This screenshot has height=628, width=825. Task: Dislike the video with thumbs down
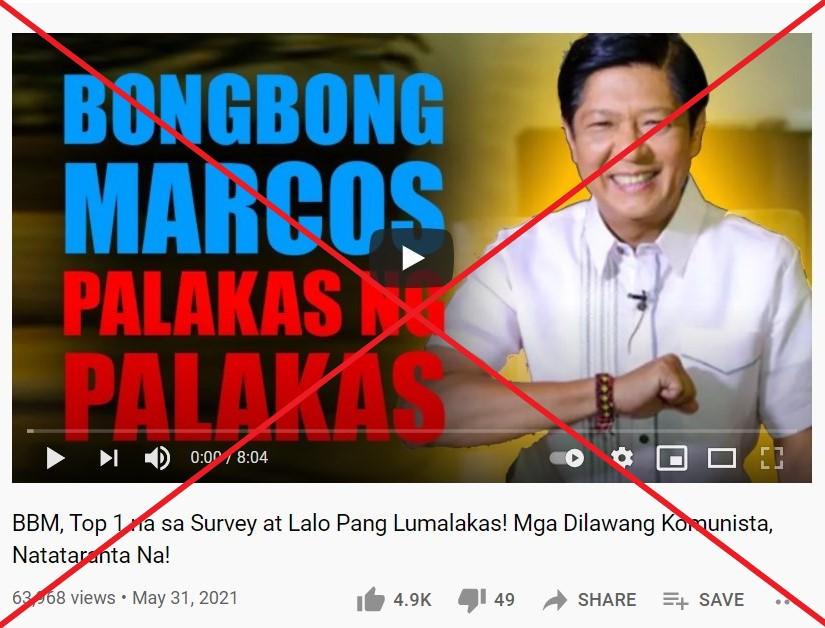pyautogui.click(x=471, y=600)
